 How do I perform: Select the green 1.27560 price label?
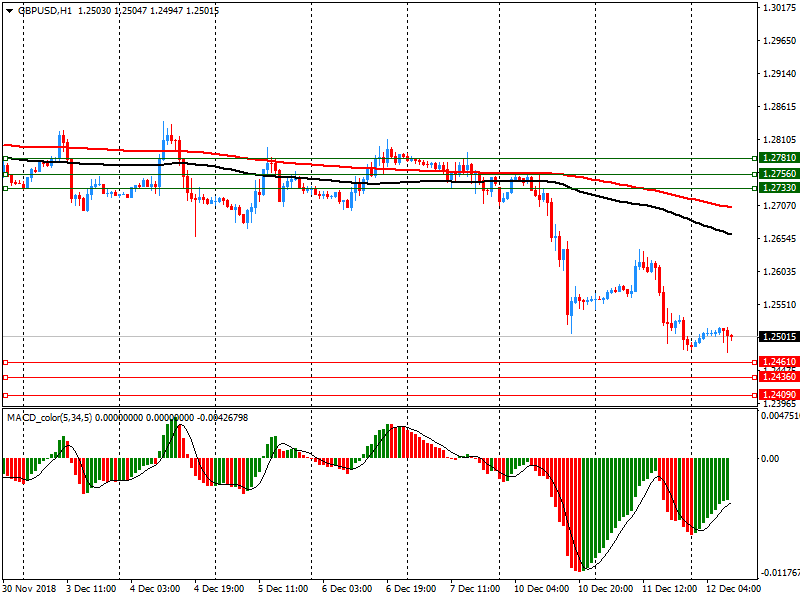tap(778, 174)
